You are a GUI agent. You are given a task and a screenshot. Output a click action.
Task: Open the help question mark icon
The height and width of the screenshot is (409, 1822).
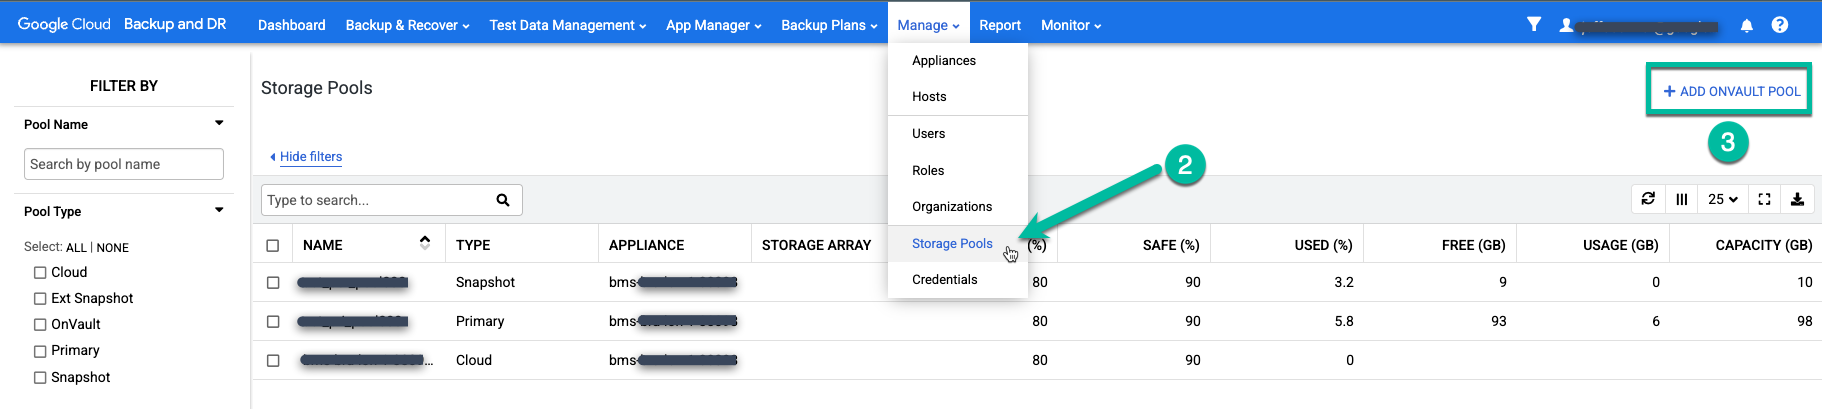pos(1779,25)
